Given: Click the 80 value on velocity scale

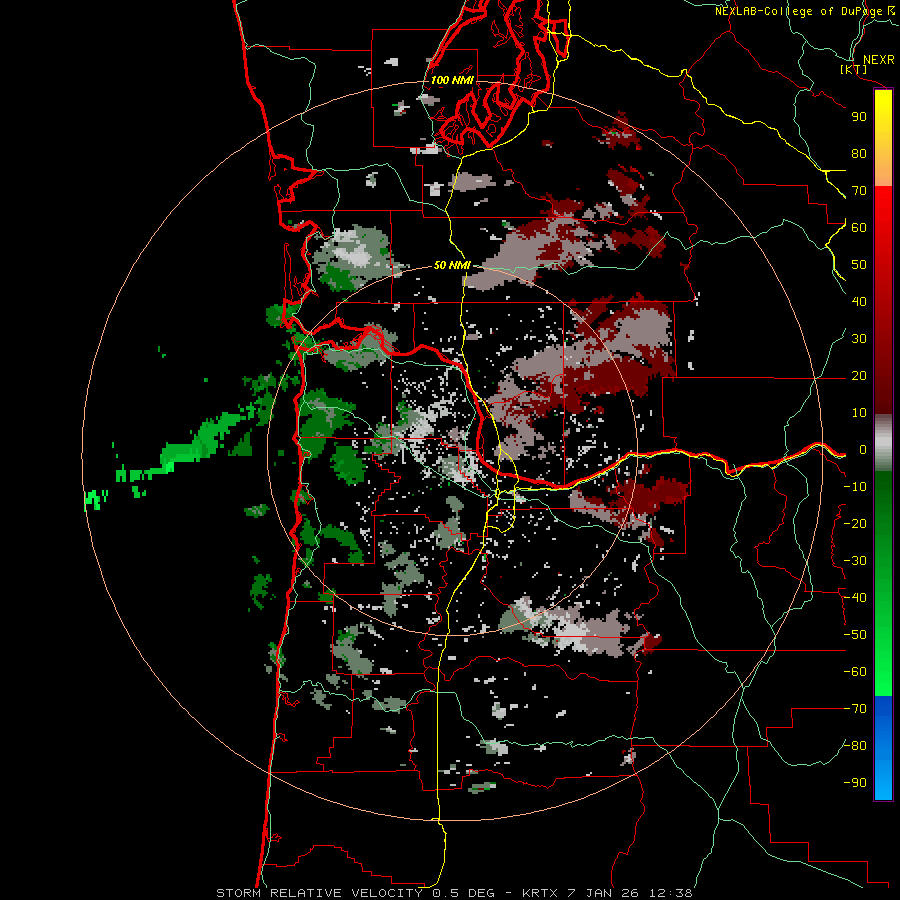Looking at the screenshot, I should [x=859, y=154].
